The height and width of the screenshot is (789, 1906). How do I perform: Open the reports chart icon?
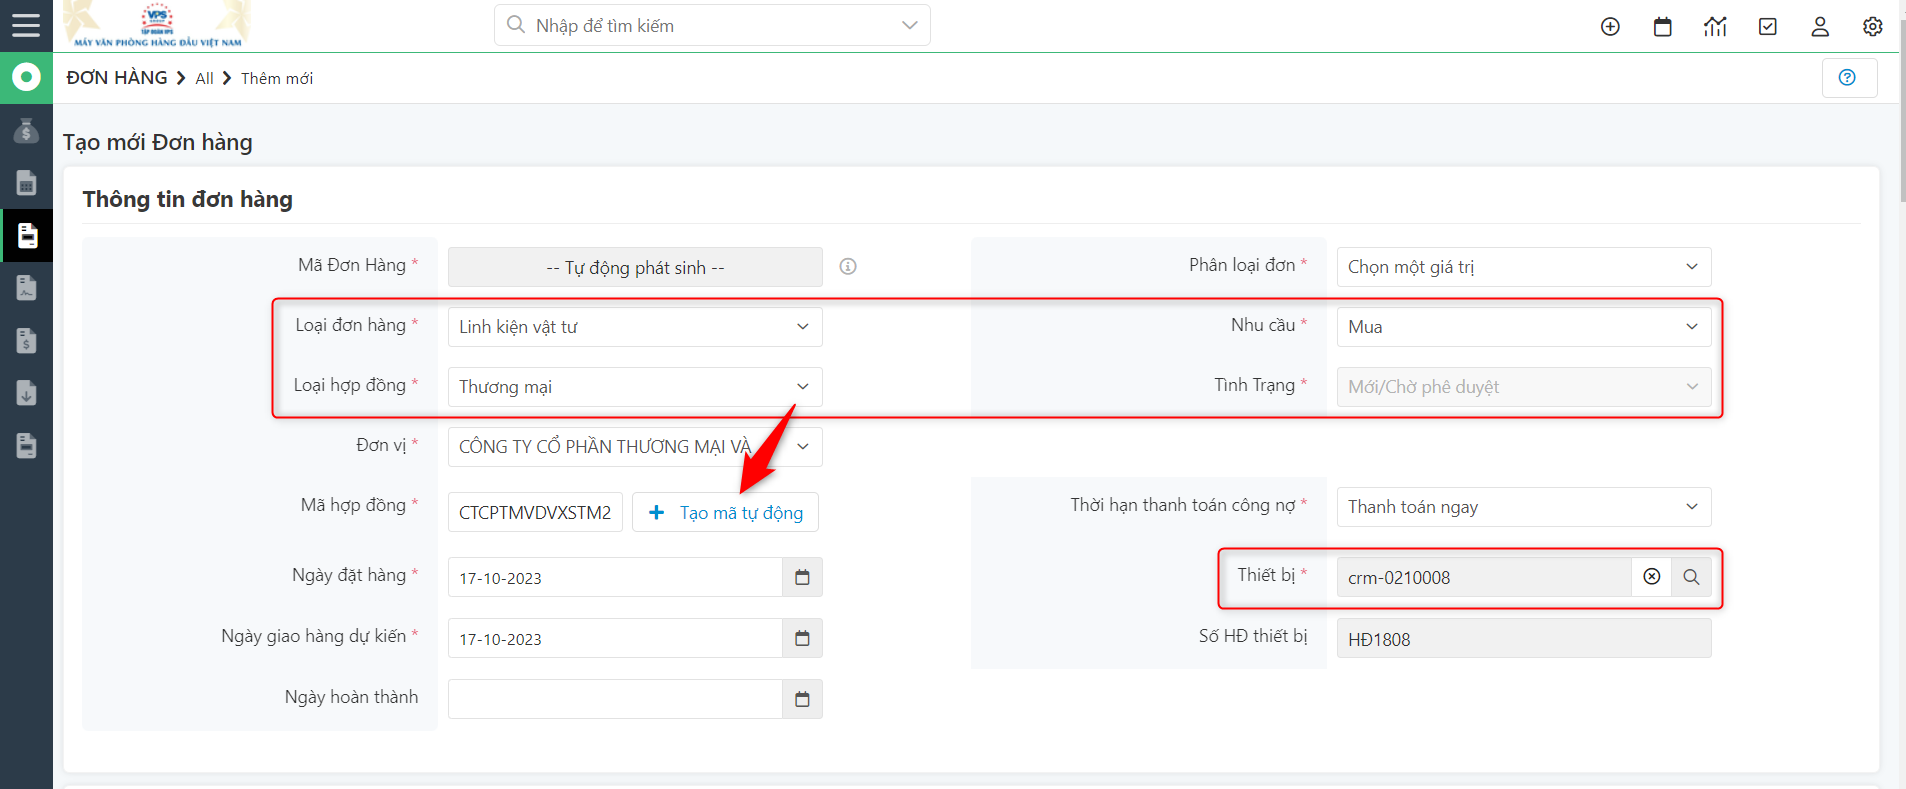(x=1715, y=27)
